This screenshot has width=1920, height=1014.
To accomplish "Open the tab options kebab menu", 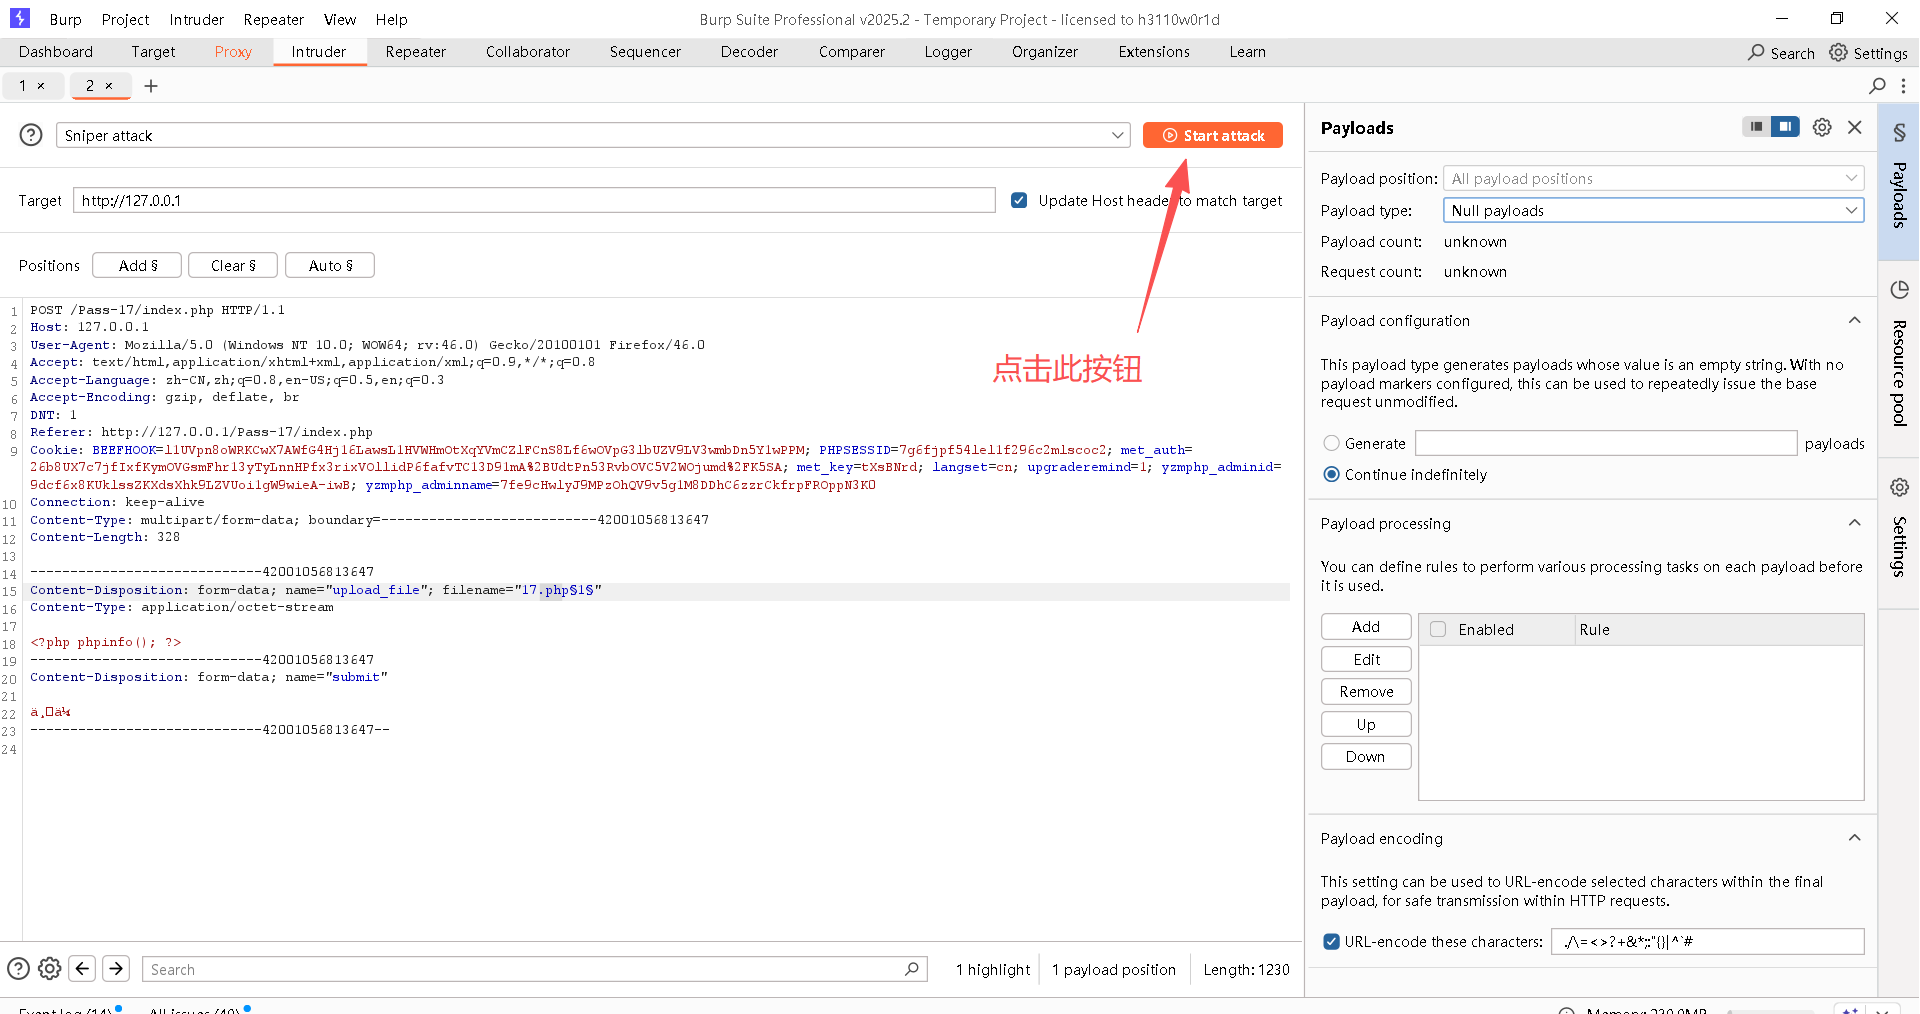I will (1903, 86).
